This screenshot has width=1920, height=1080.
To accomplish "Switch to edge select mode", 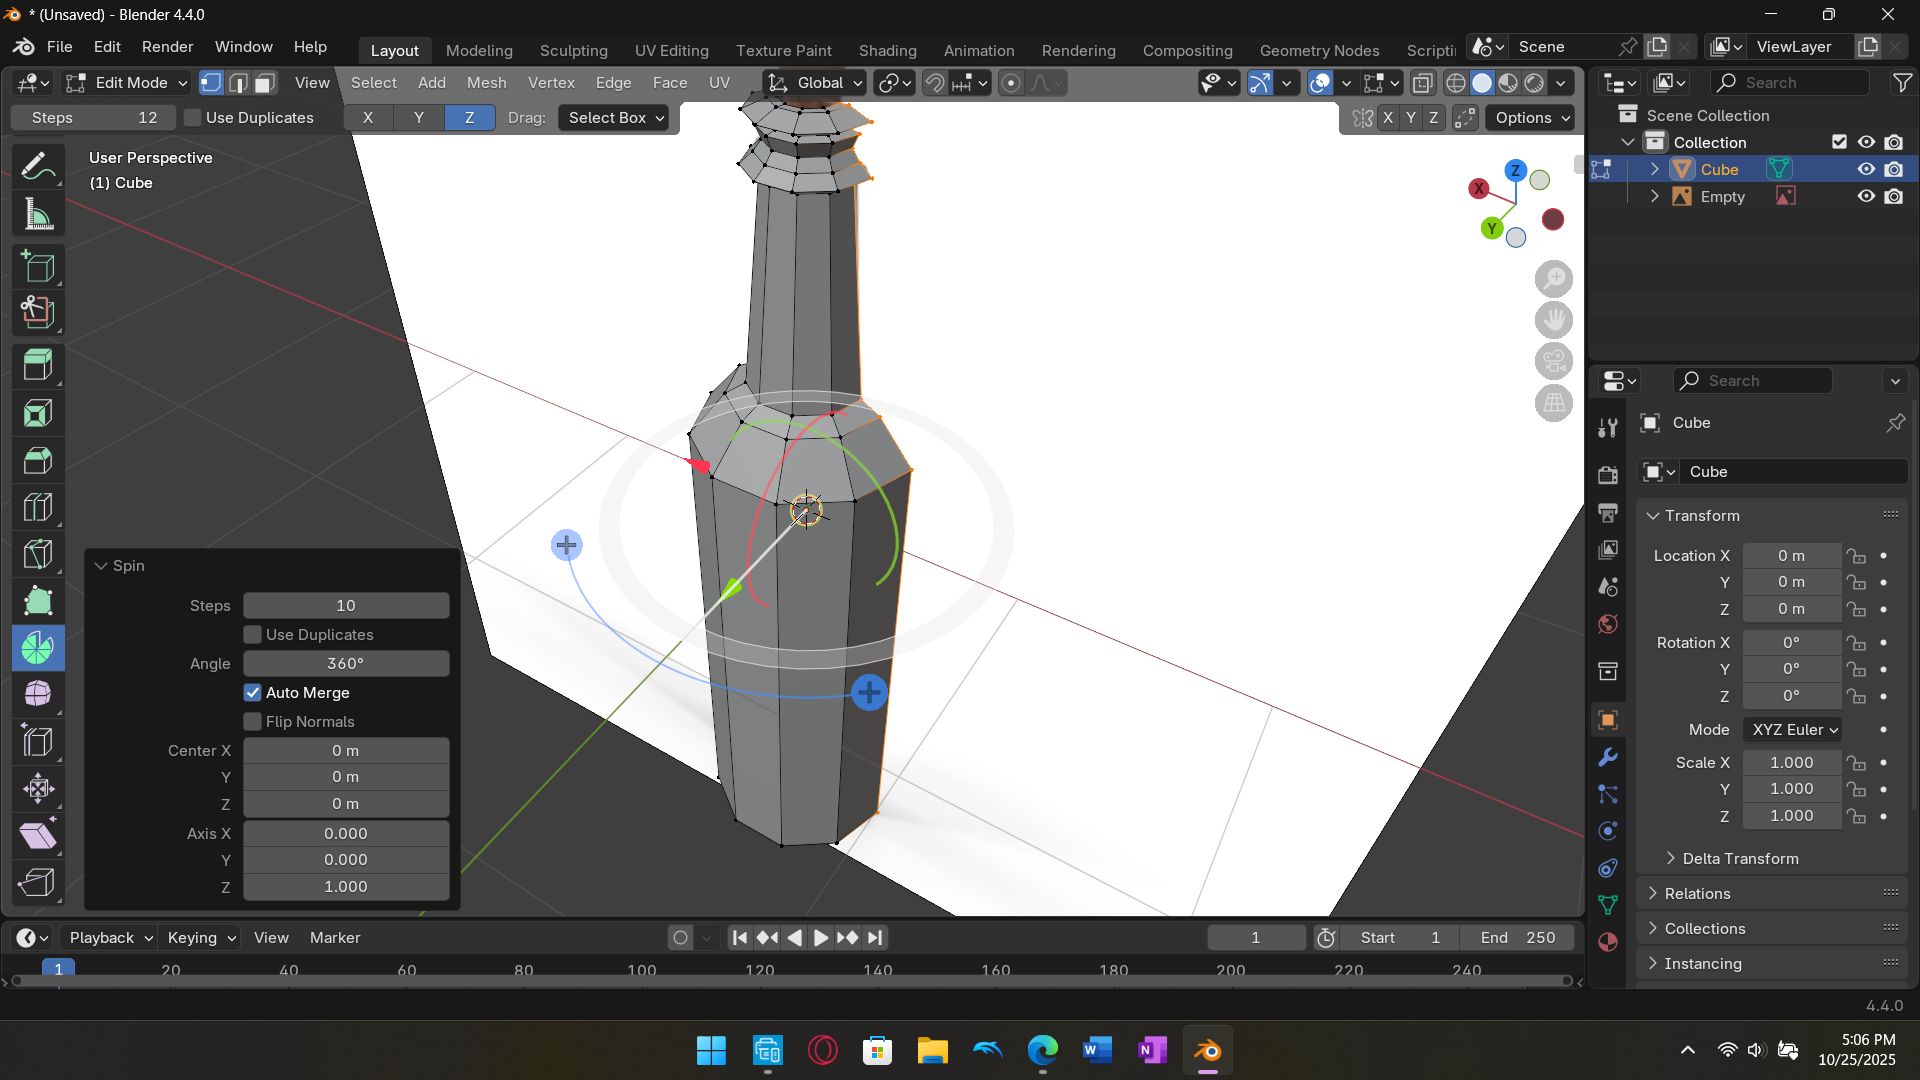I will pos(238,83).
